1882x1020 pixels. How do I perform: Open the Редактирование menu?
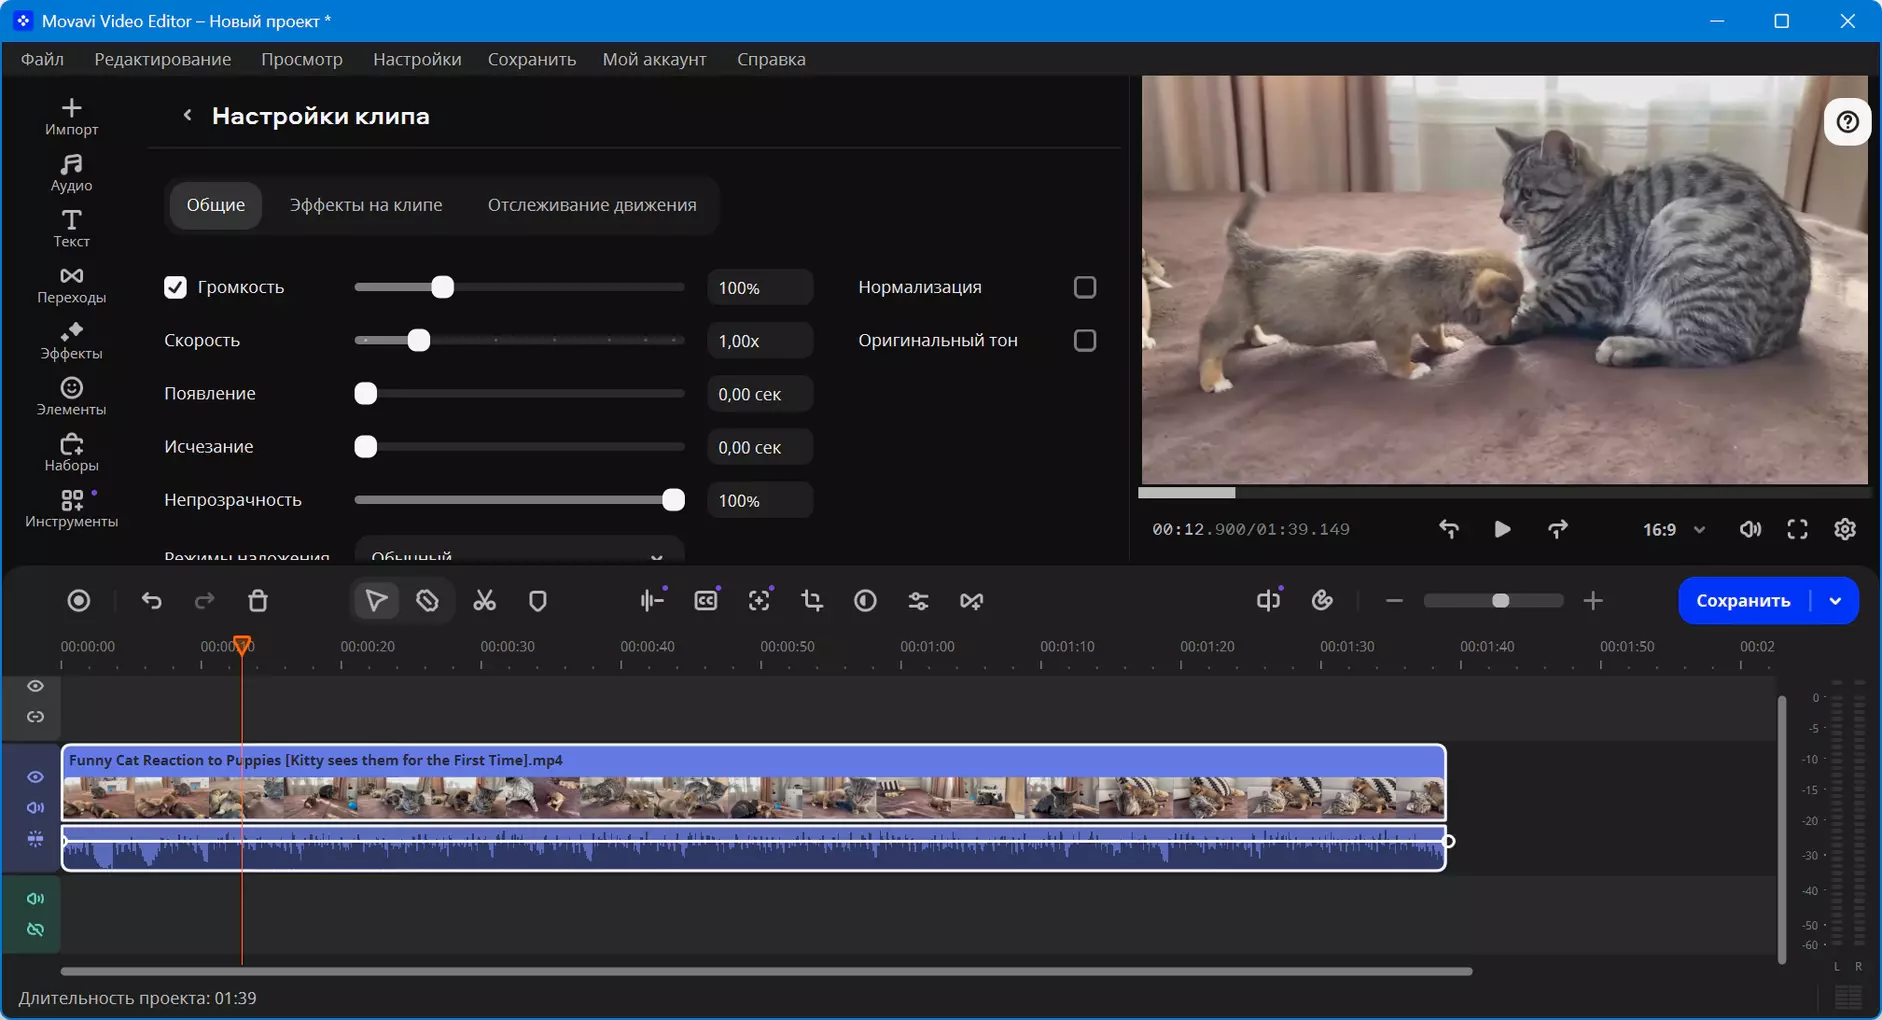163,59
